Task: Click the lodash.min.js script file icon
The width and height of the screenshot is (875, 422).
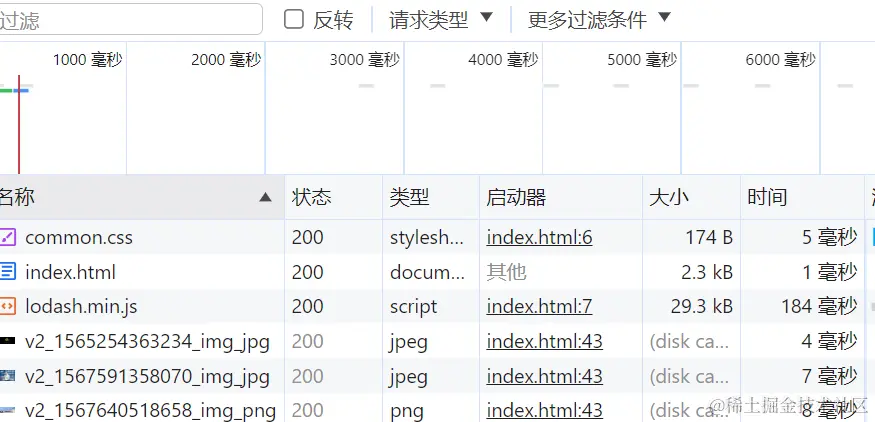Action: click(x=7, y=306)
